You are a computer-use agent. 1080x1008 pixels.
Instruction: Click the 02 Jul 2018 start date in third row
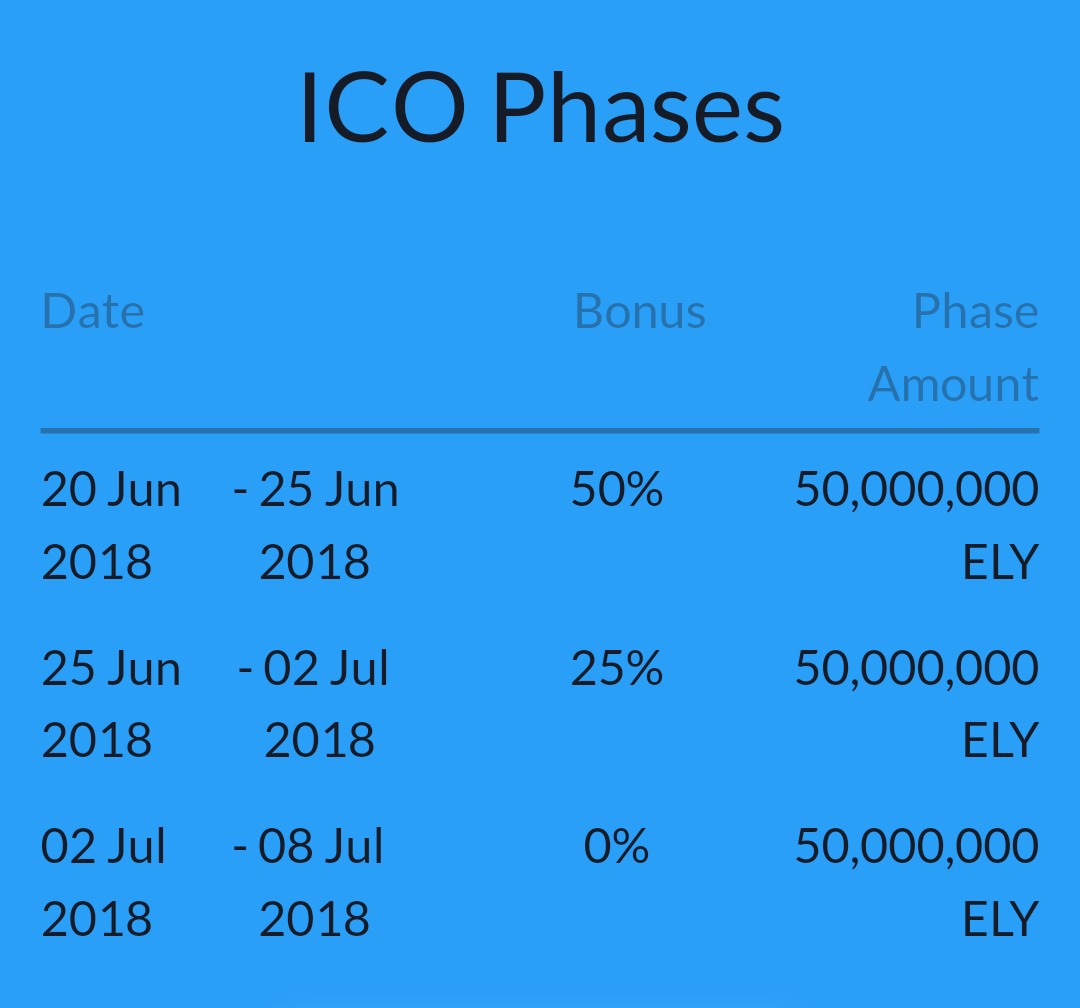pos(103,882)
